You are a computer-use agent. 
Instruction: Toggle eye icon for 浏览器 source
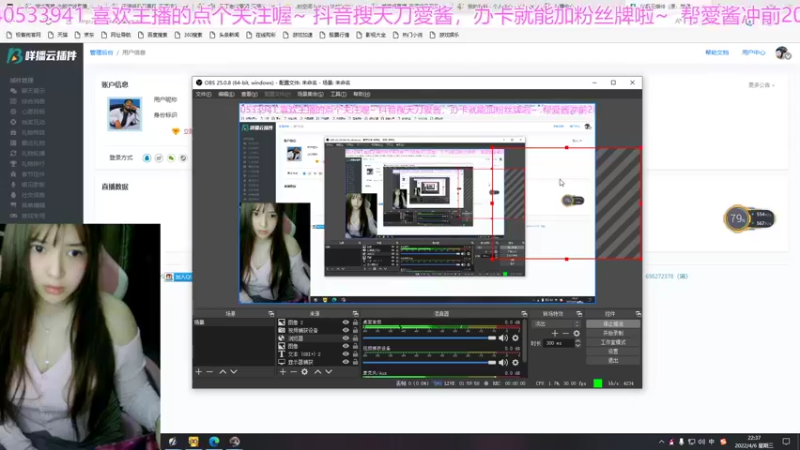[x=345, y=338]
